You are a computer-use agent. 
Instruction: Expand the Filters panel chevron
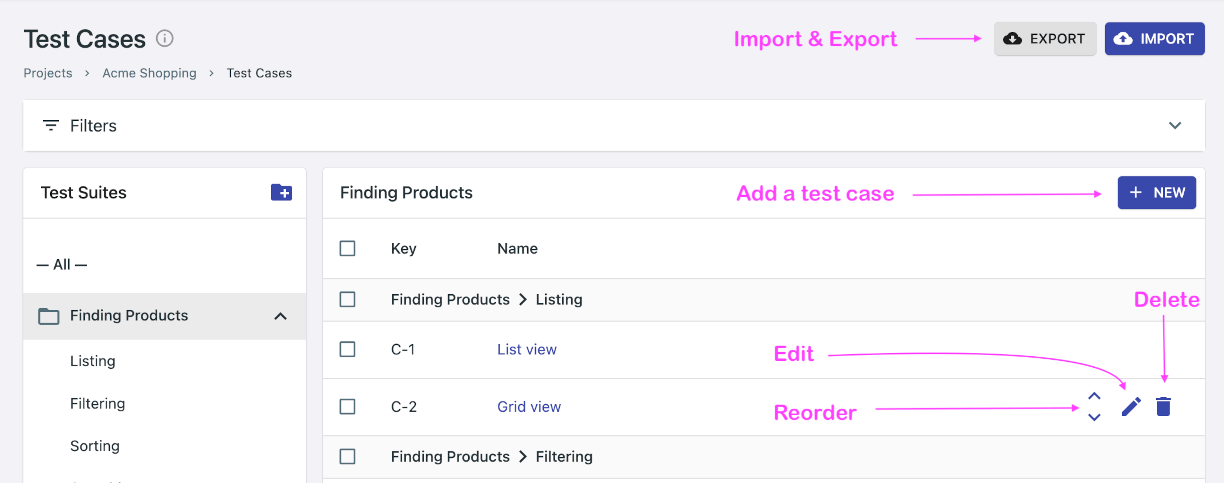pos(1175,126)
